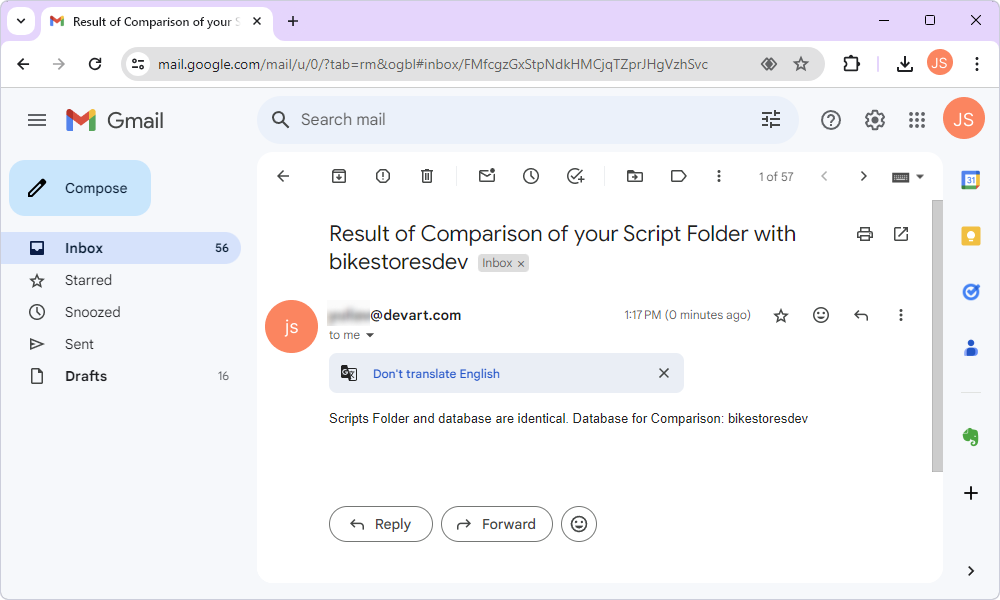Add email to Tasks
This screenshot has width=1000, height=600.
tap(575, 176)
